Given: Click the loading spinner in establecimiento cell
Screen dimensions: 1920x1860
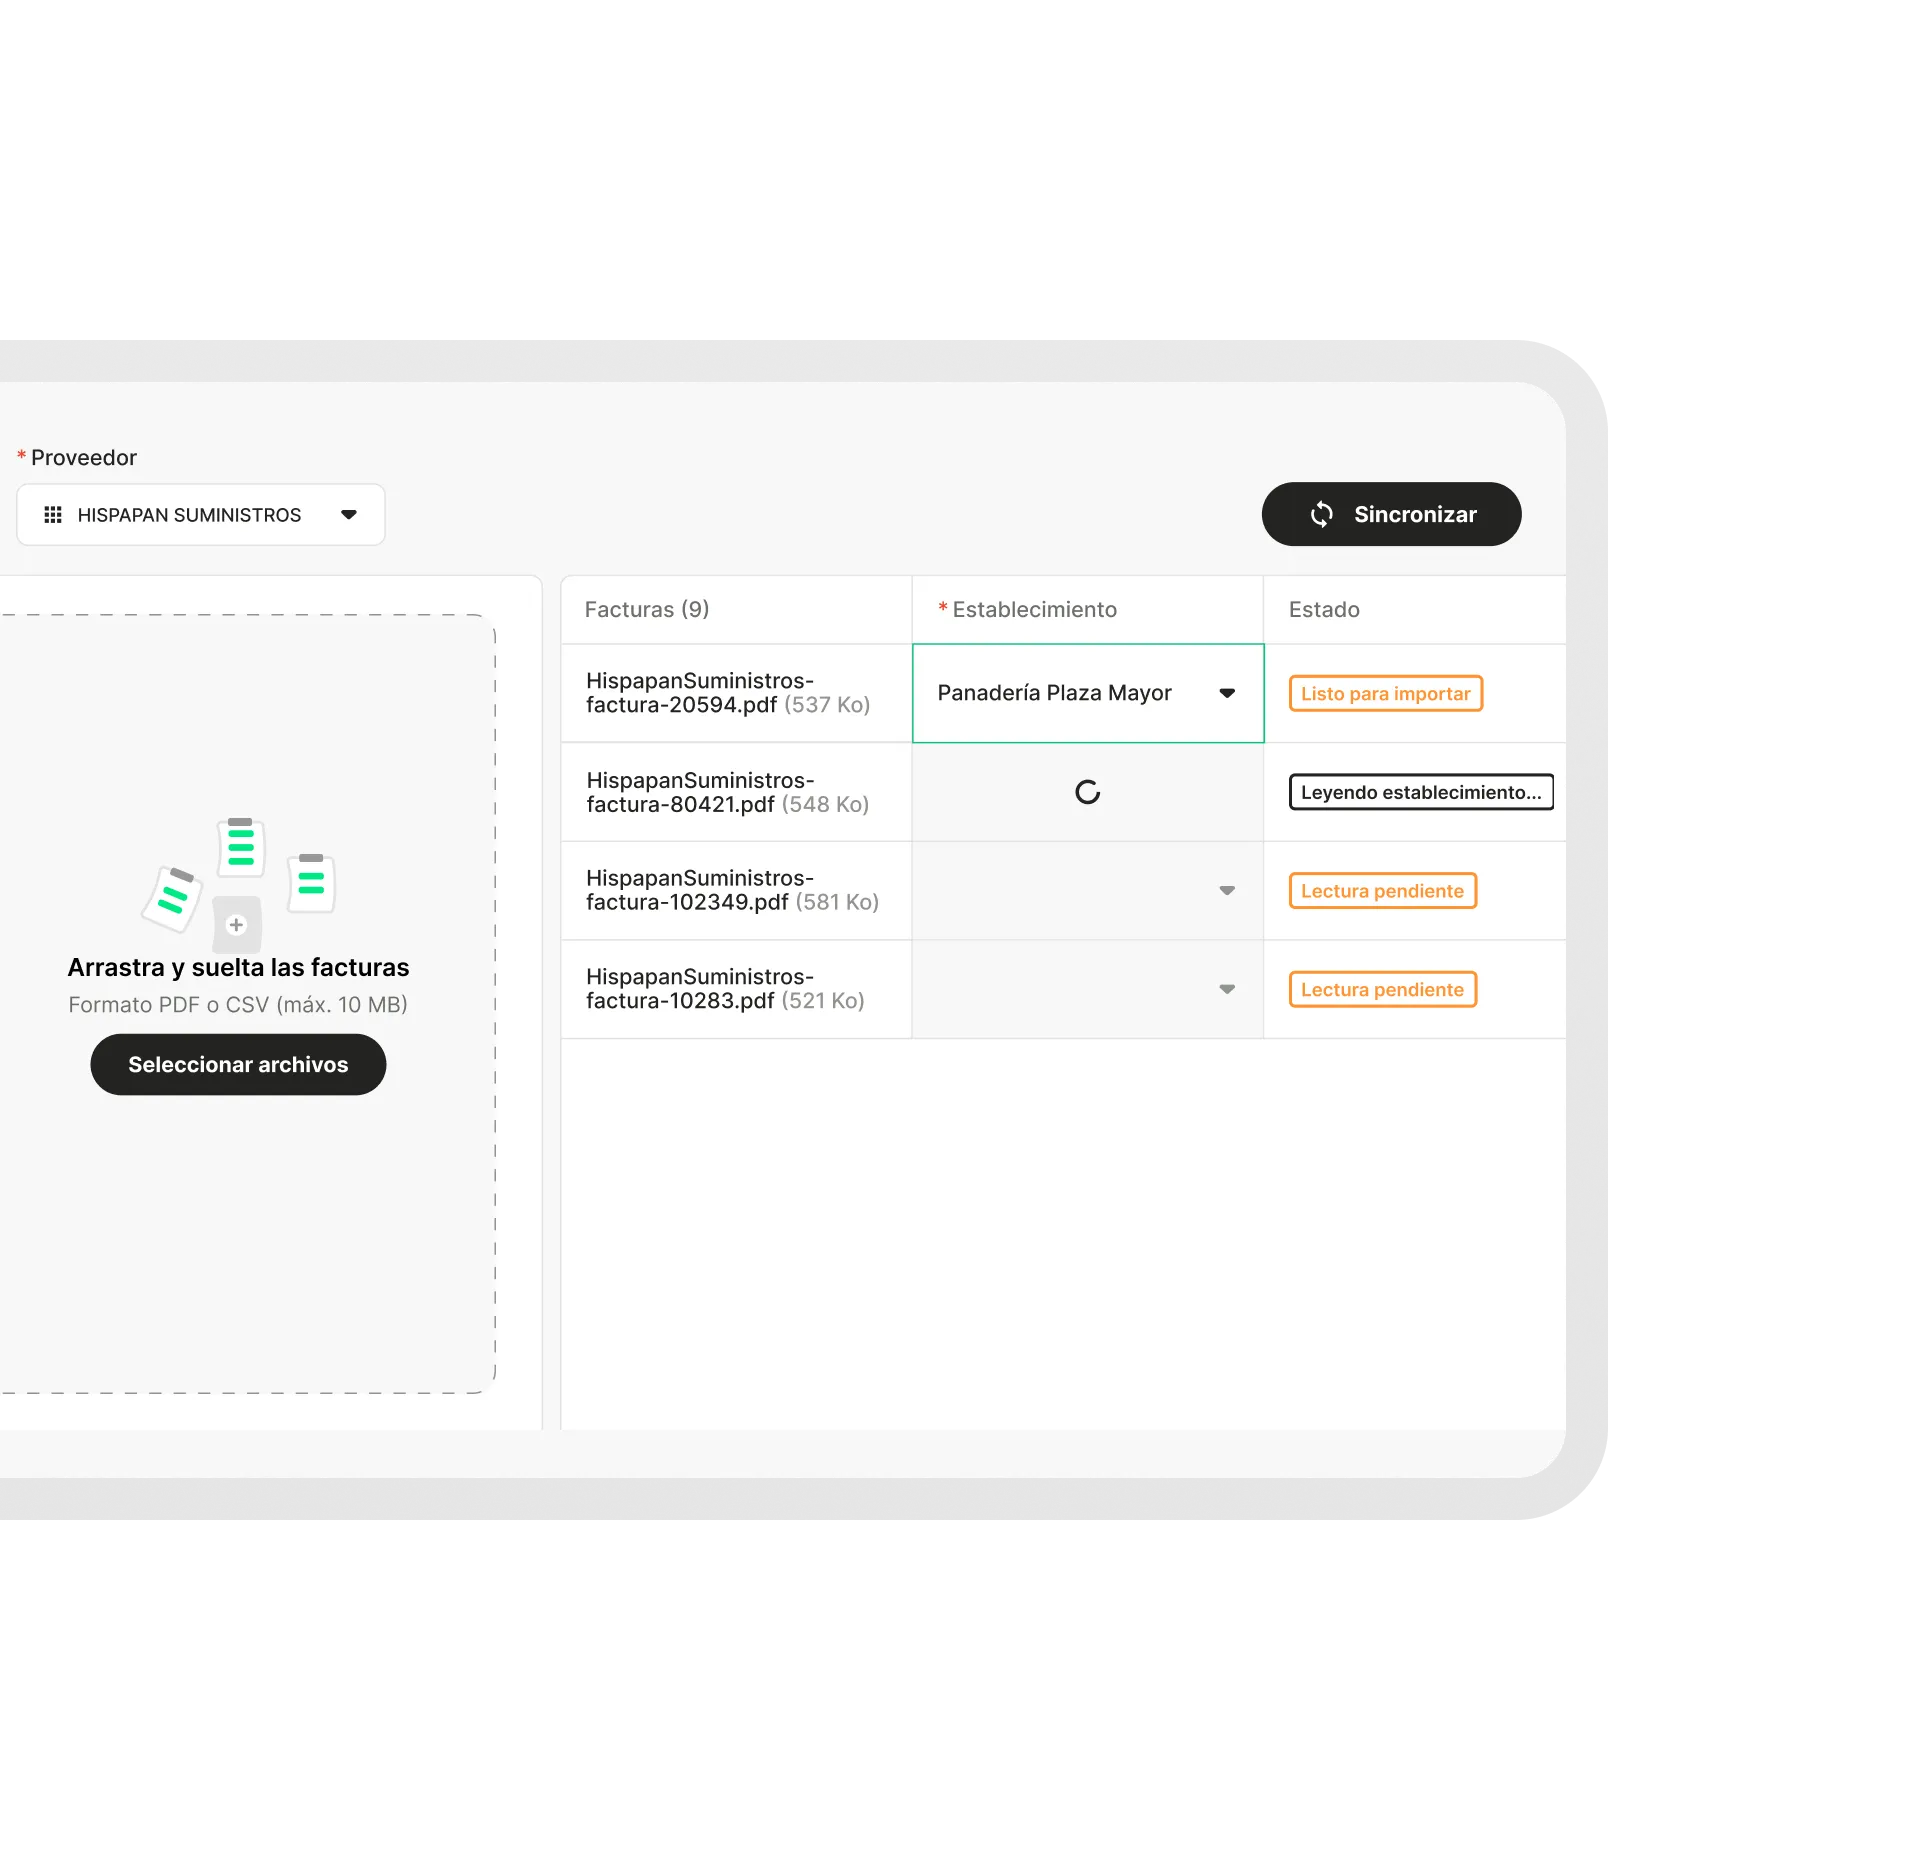Looking at the screenshot, I should tap(1087, 792).
